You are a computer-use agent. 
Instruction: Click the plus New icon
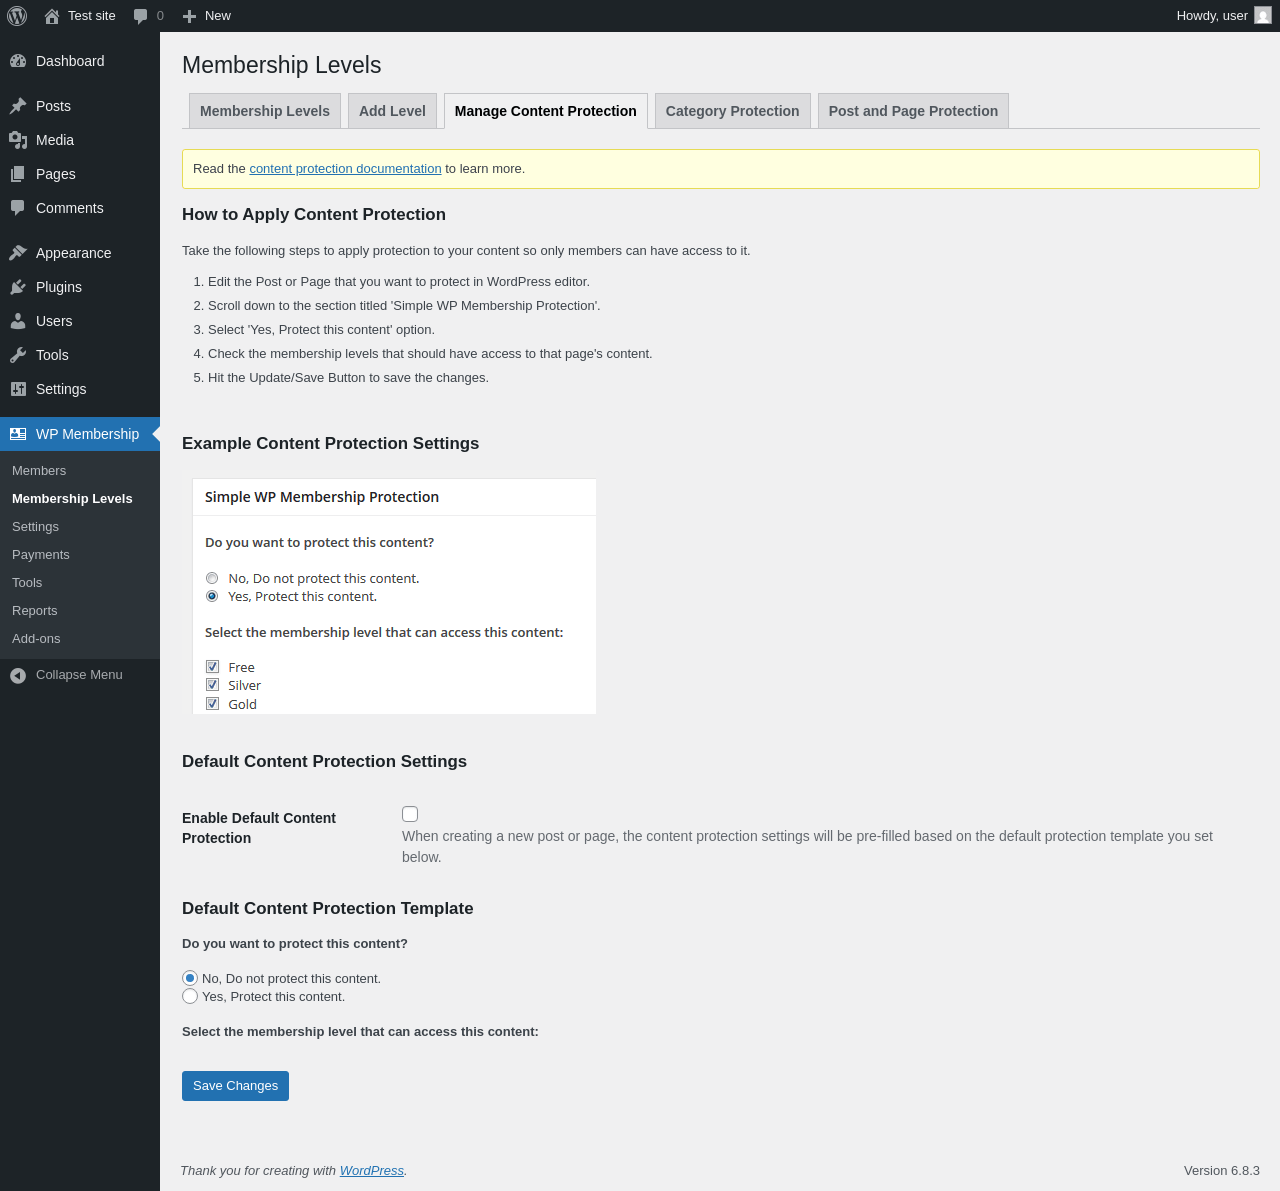click(x=190, y=16)
